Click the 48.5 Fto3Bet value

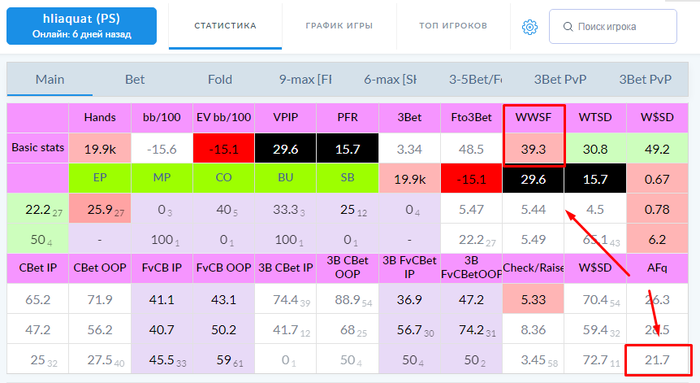[x=471, y=149]
